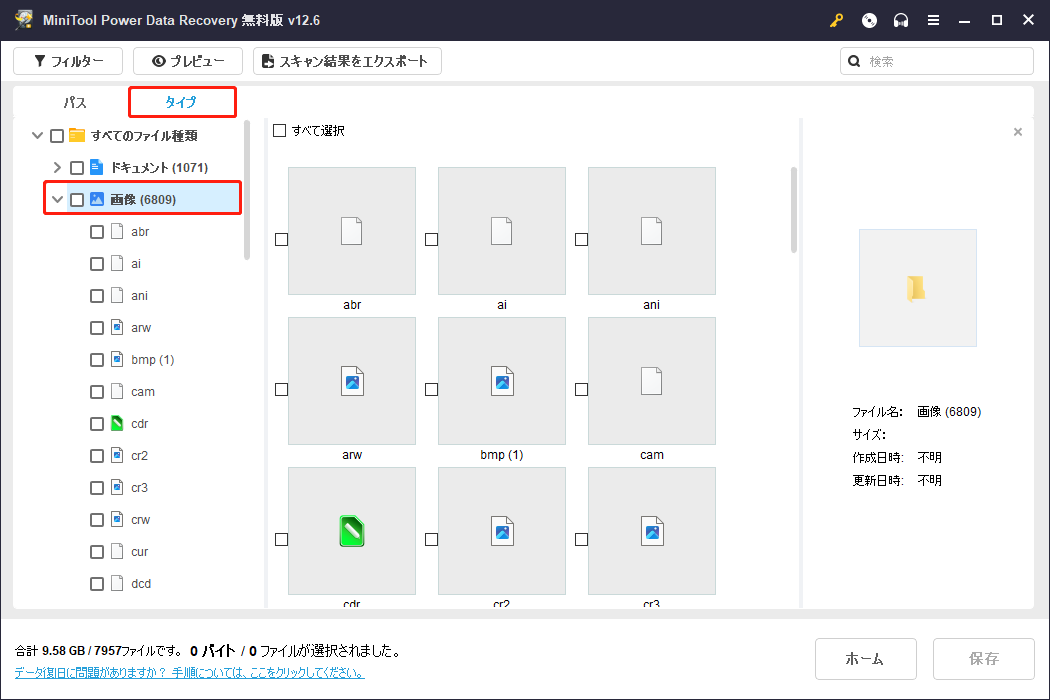Check the bmp (1) file type checkbox

(x=96, y=359)
